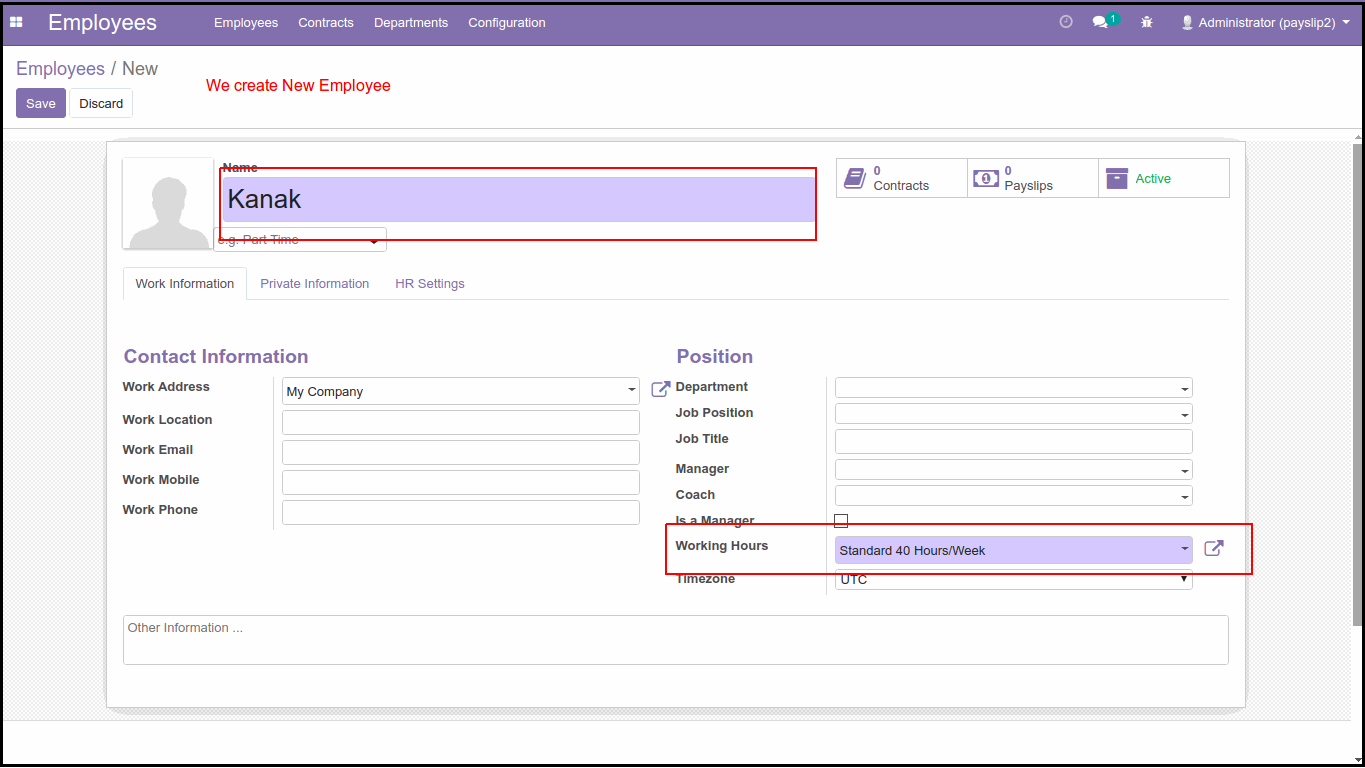1365x768 pixels.
Task: Open the 0 Payslips stat button
Action: 1033,178
